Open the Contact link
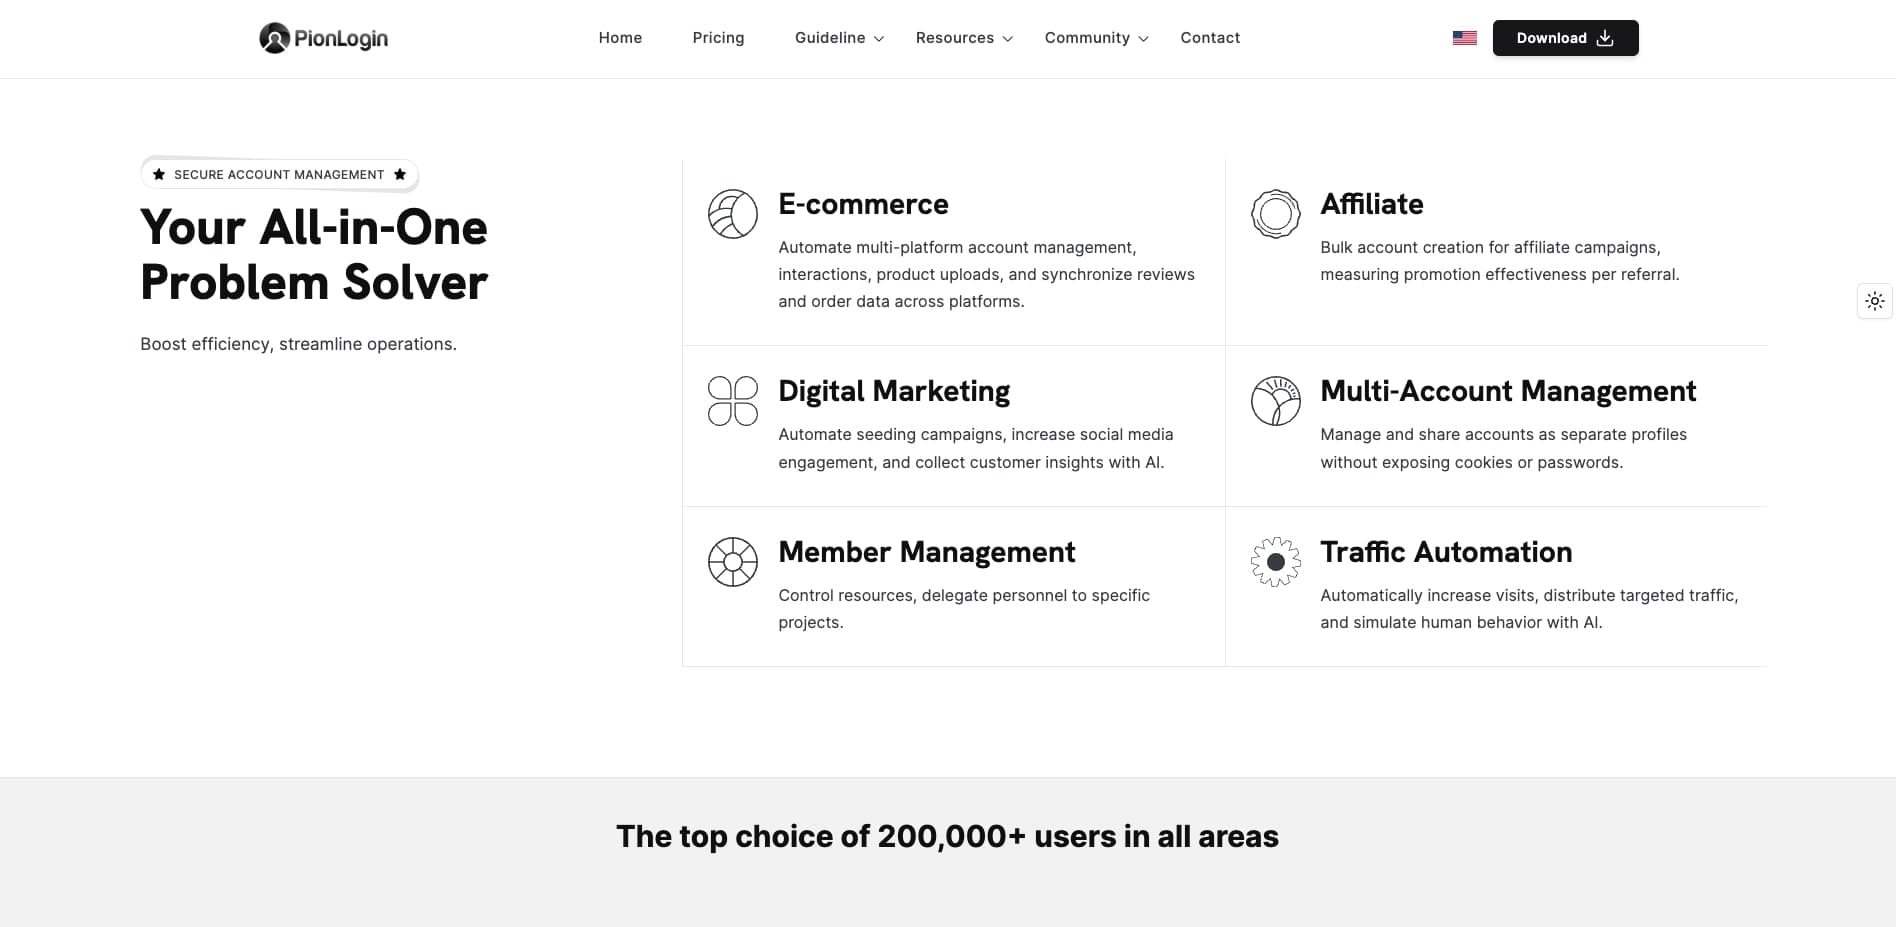This screenshot has width=1896, height=927. pos(1210,38)
